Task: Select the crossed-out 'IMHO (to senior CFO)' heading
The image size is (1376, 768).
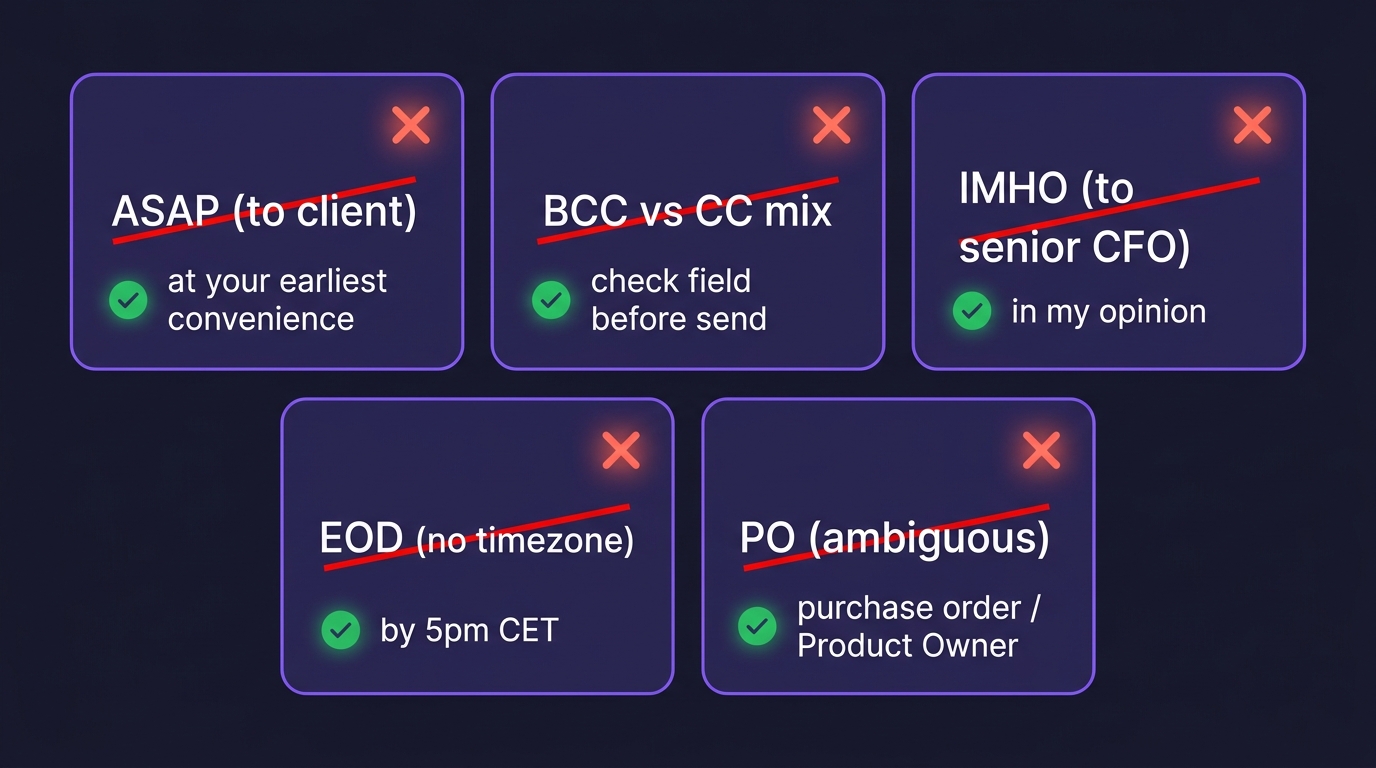Action: tap(1075, 217)
